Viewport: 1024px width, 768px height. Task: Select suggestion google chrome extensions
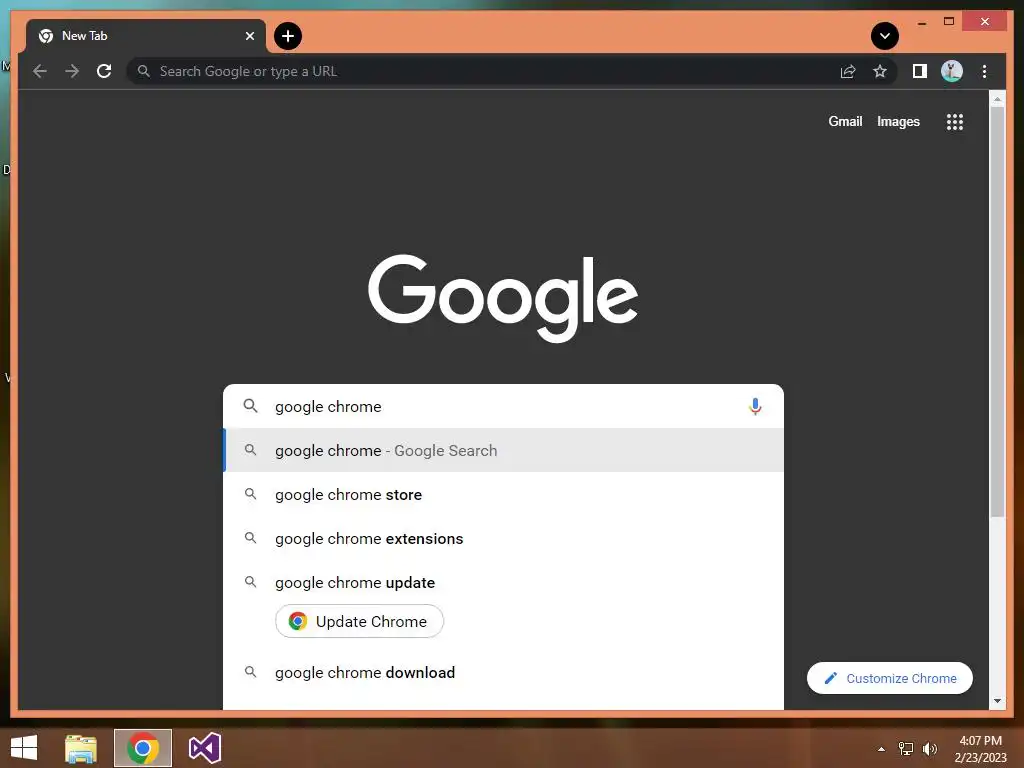[503, 538]
